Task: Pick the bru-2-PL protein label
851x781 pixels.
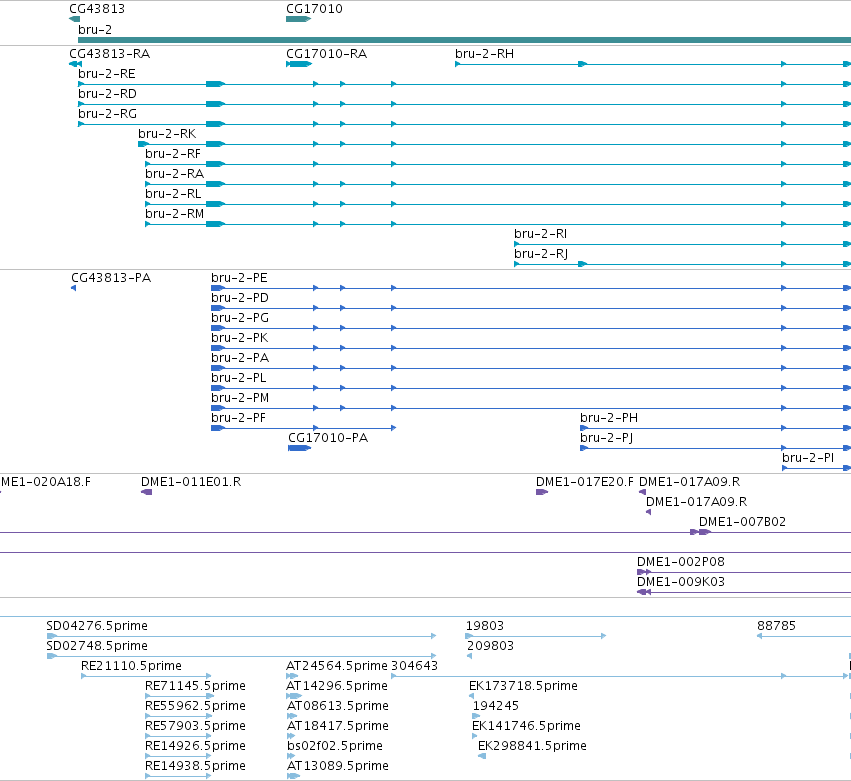Action: point(239,378)
